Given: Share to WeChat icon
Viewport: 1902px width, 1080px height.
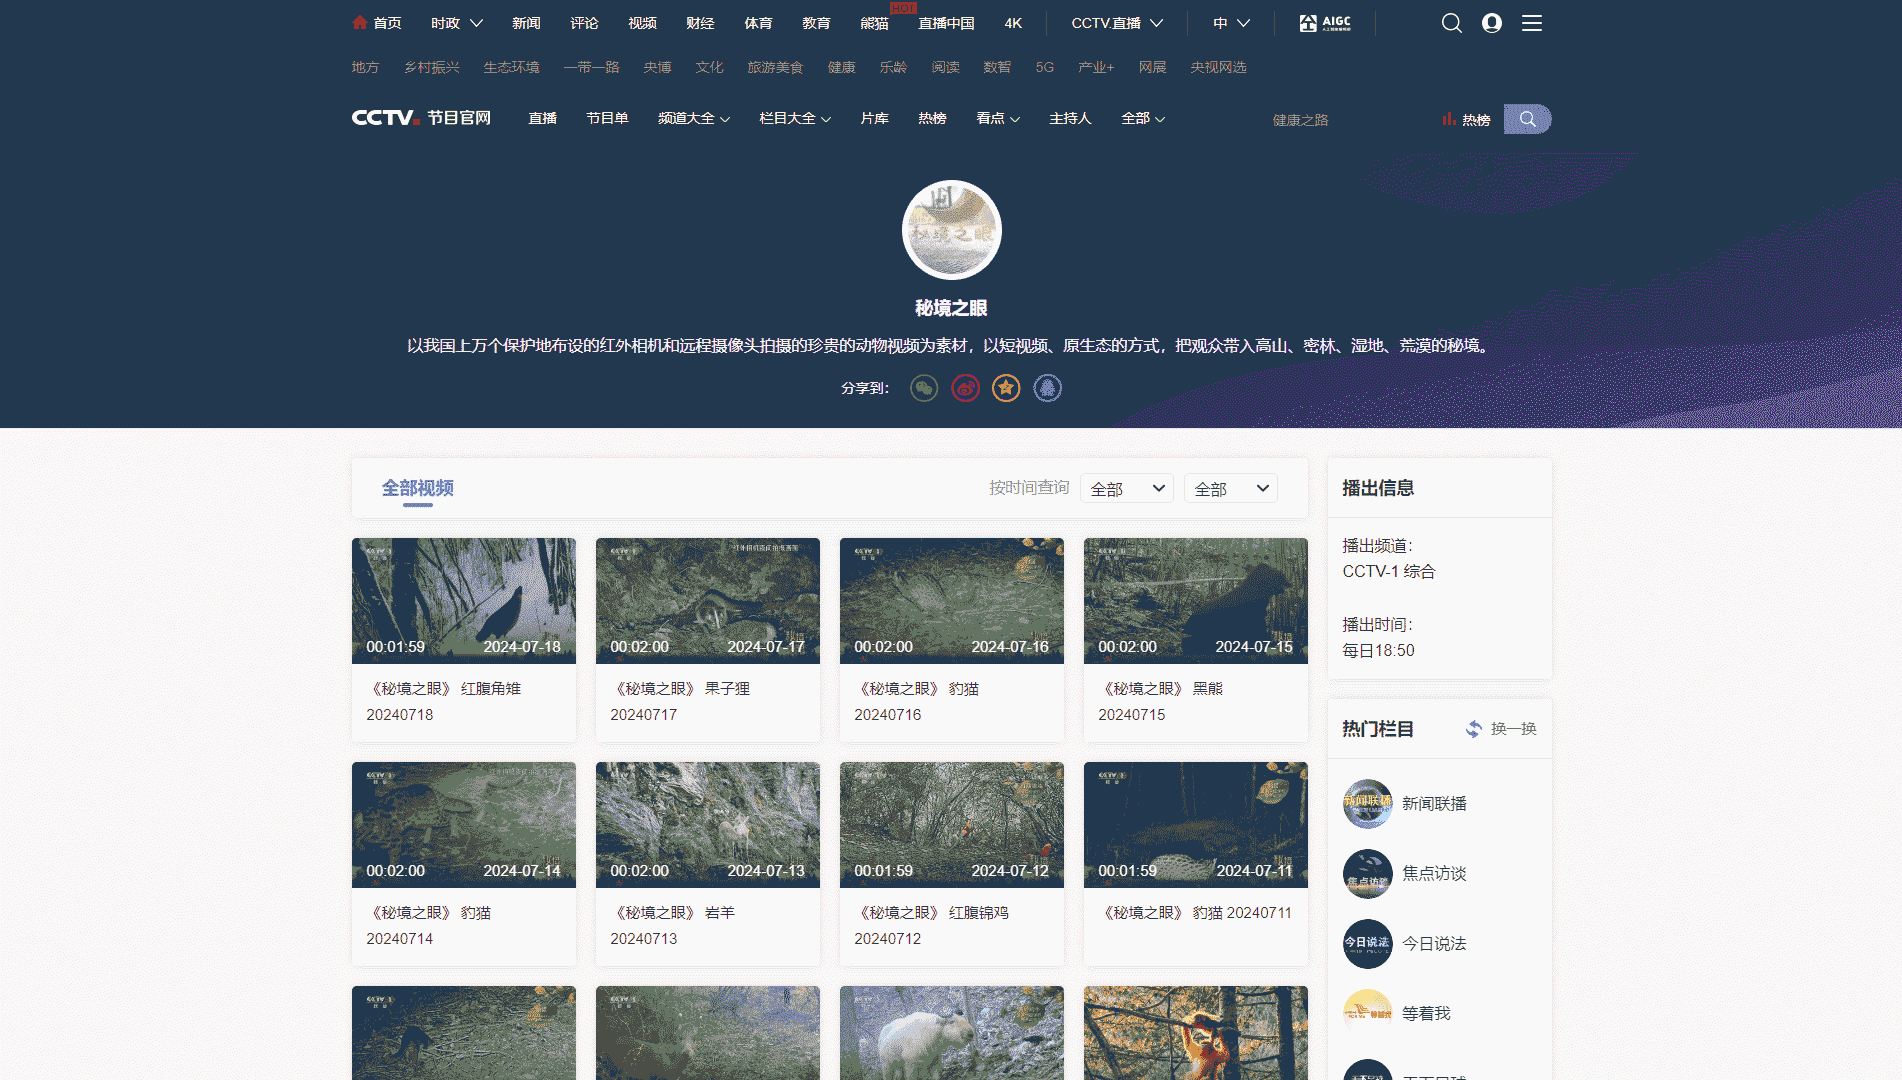Looking at the screenshot, I should tap(924, 388).
